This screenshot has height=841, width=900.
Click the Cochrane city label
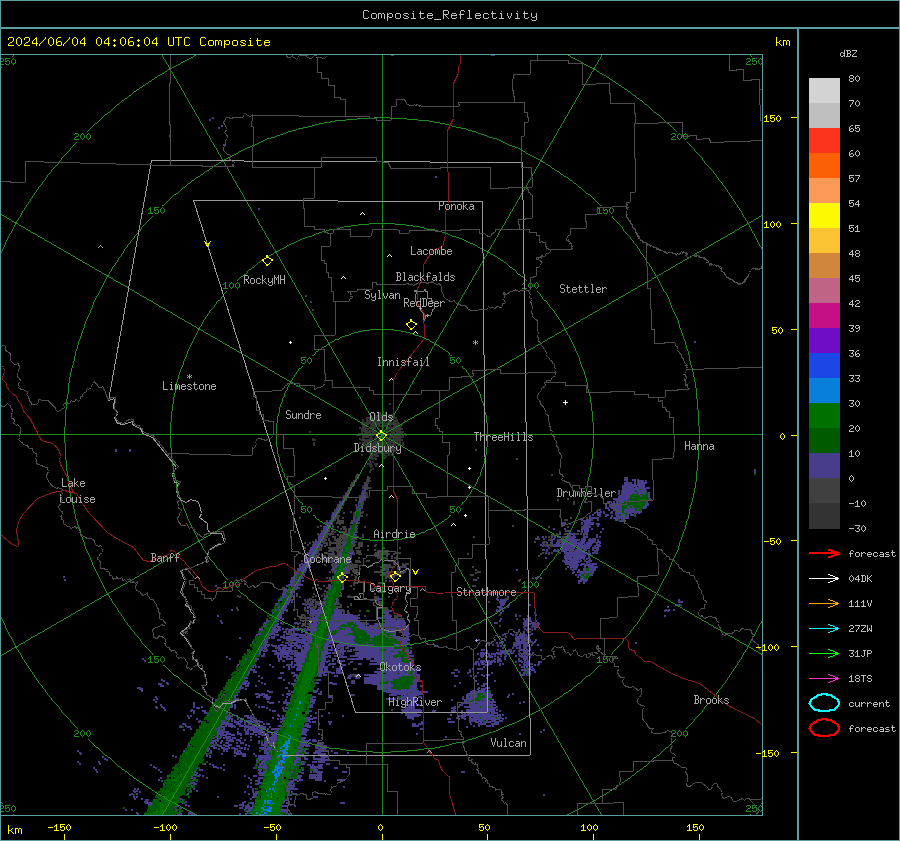click(x=327, y=559)
